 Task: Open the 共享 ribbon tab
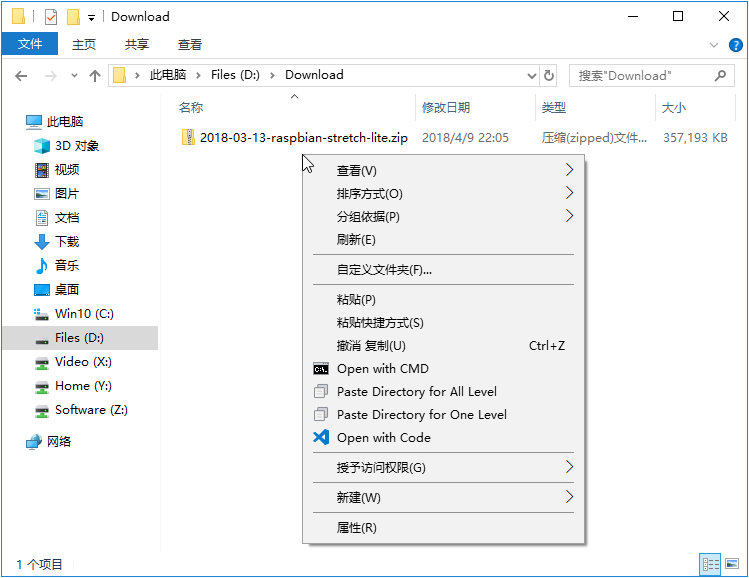point(137,44)
